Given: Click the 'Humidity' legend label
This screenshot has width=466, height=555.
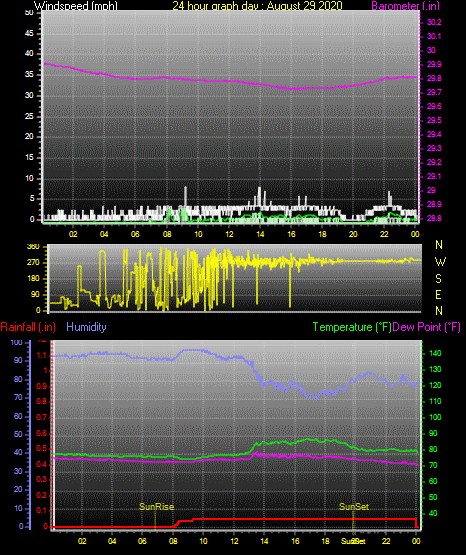Looking at the screenshot, I should click(x=86, y=327).
